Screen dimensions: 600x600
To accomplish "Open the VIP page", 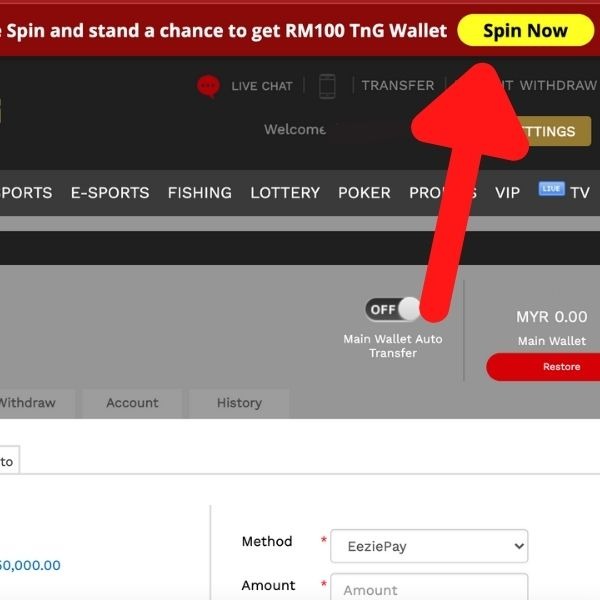I will pos(507,193).
